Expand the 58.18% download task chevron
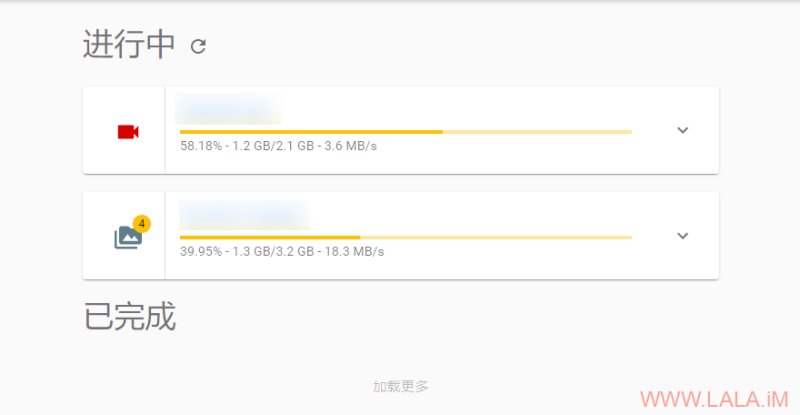The height and width of the screenshot is (415, 800). pos(683,130)
